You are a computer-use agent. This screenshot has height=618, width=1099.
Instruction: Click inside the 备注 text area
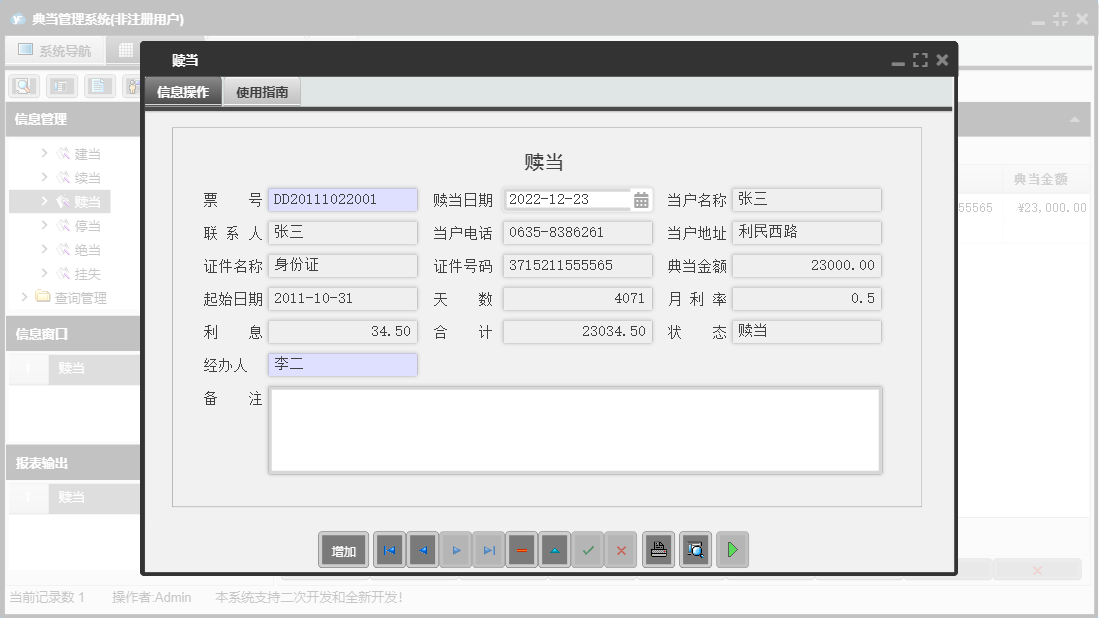click(574, 430)
